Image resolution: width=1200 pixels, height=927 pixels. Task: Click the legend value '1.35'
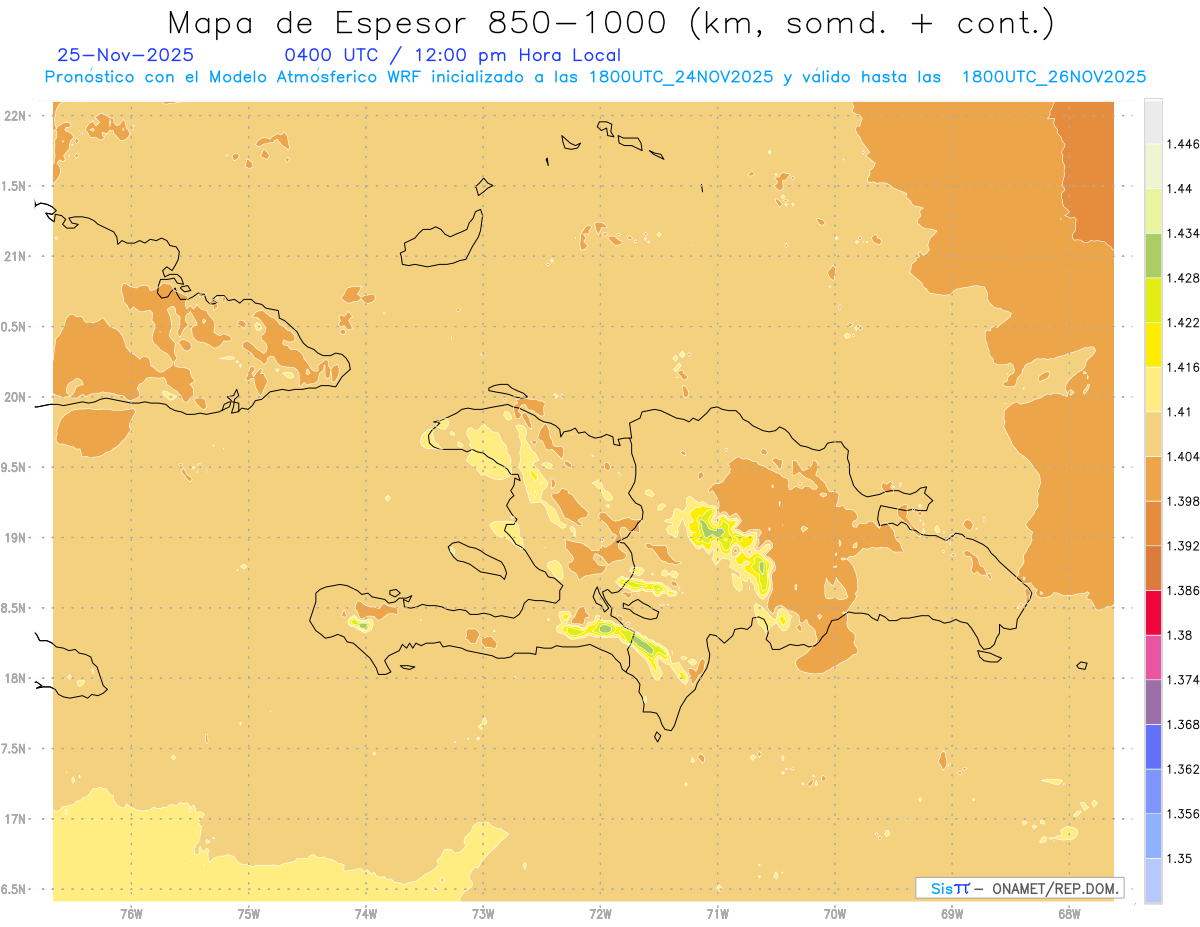tap(1180, 858)
